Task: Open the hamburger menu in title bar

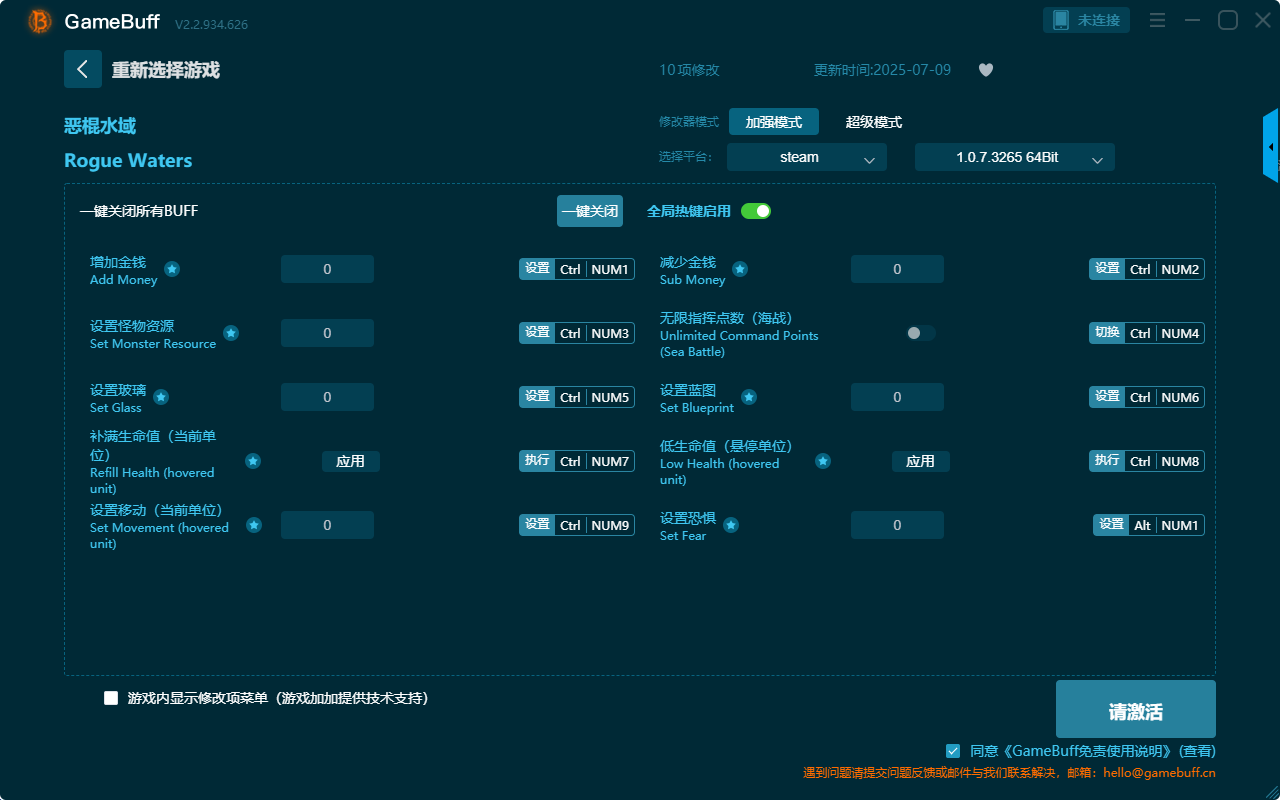Action: pos(1157,20)
